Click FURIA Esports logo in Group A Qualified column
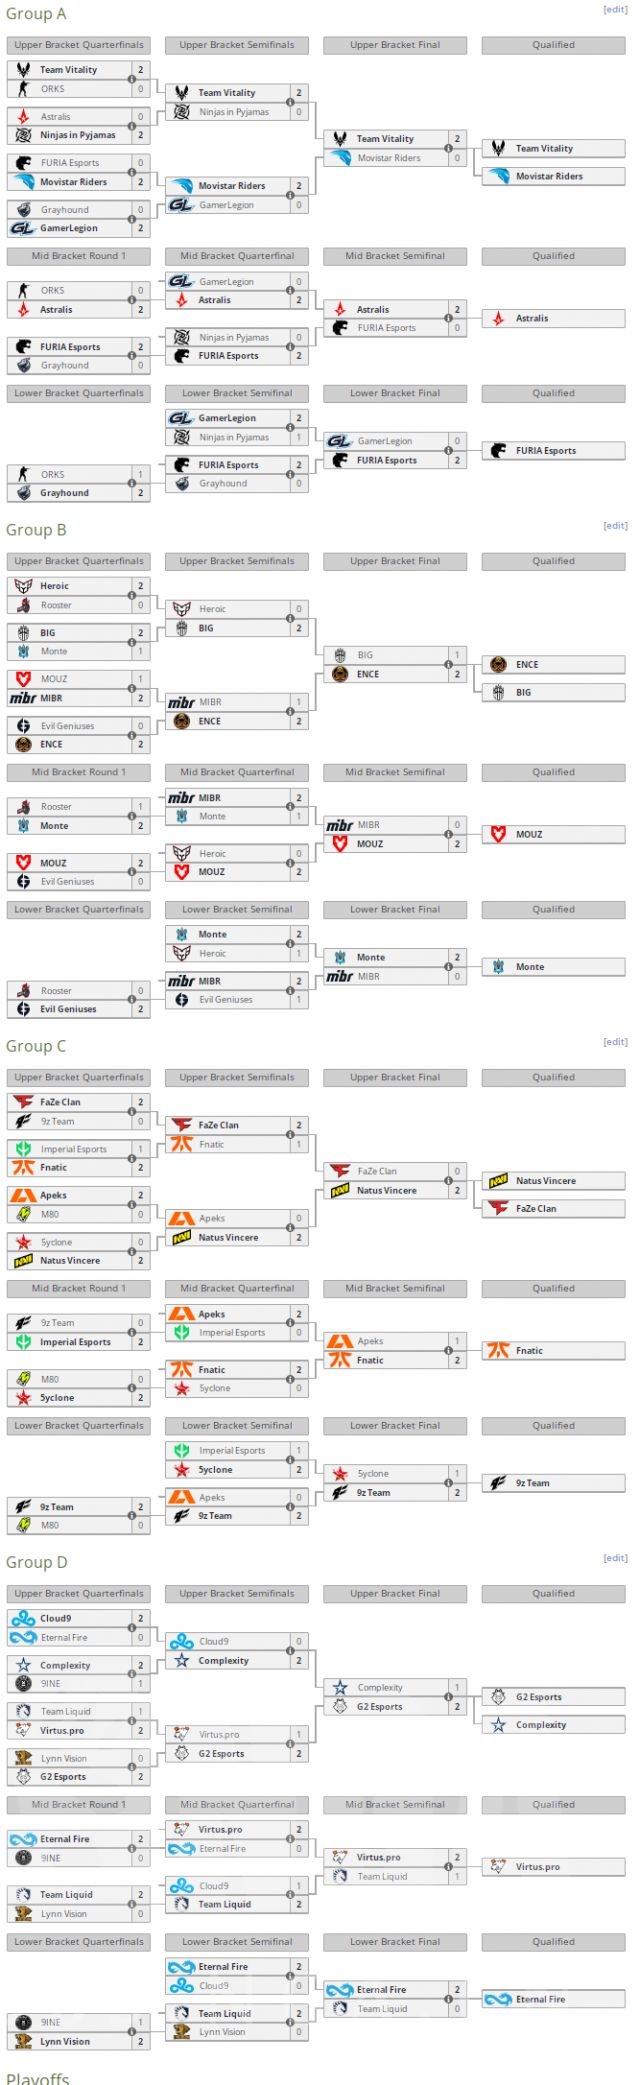Image resolution: width=640 pixels, height=2085 pixels. [498, 451]
